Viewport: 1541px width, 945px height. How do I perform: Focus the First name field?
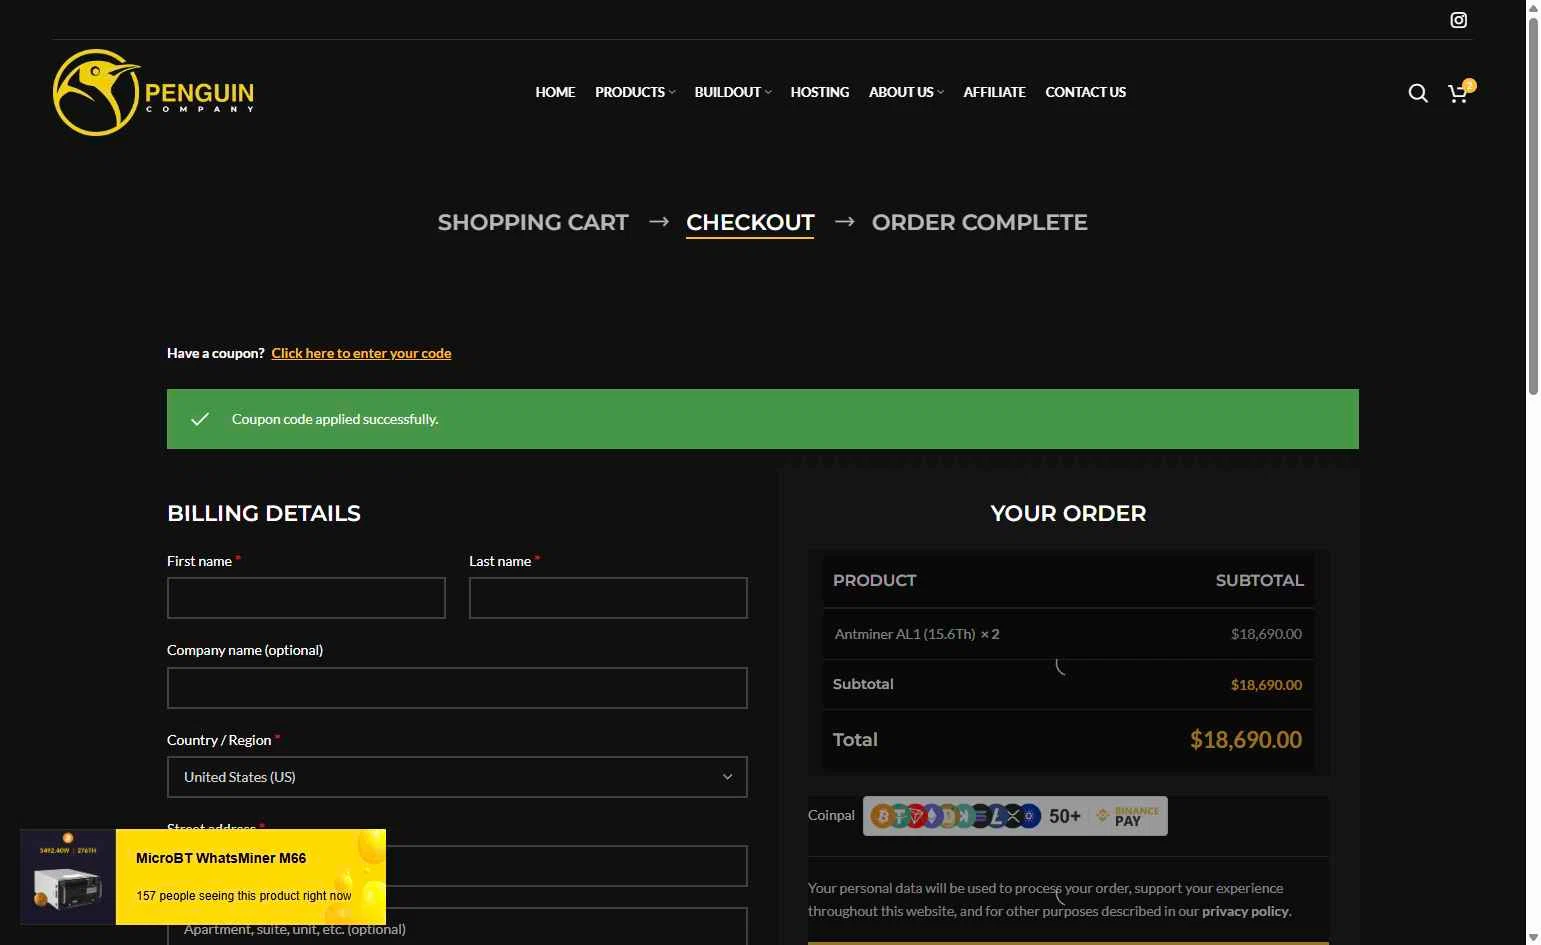click(x=306, y=598)
